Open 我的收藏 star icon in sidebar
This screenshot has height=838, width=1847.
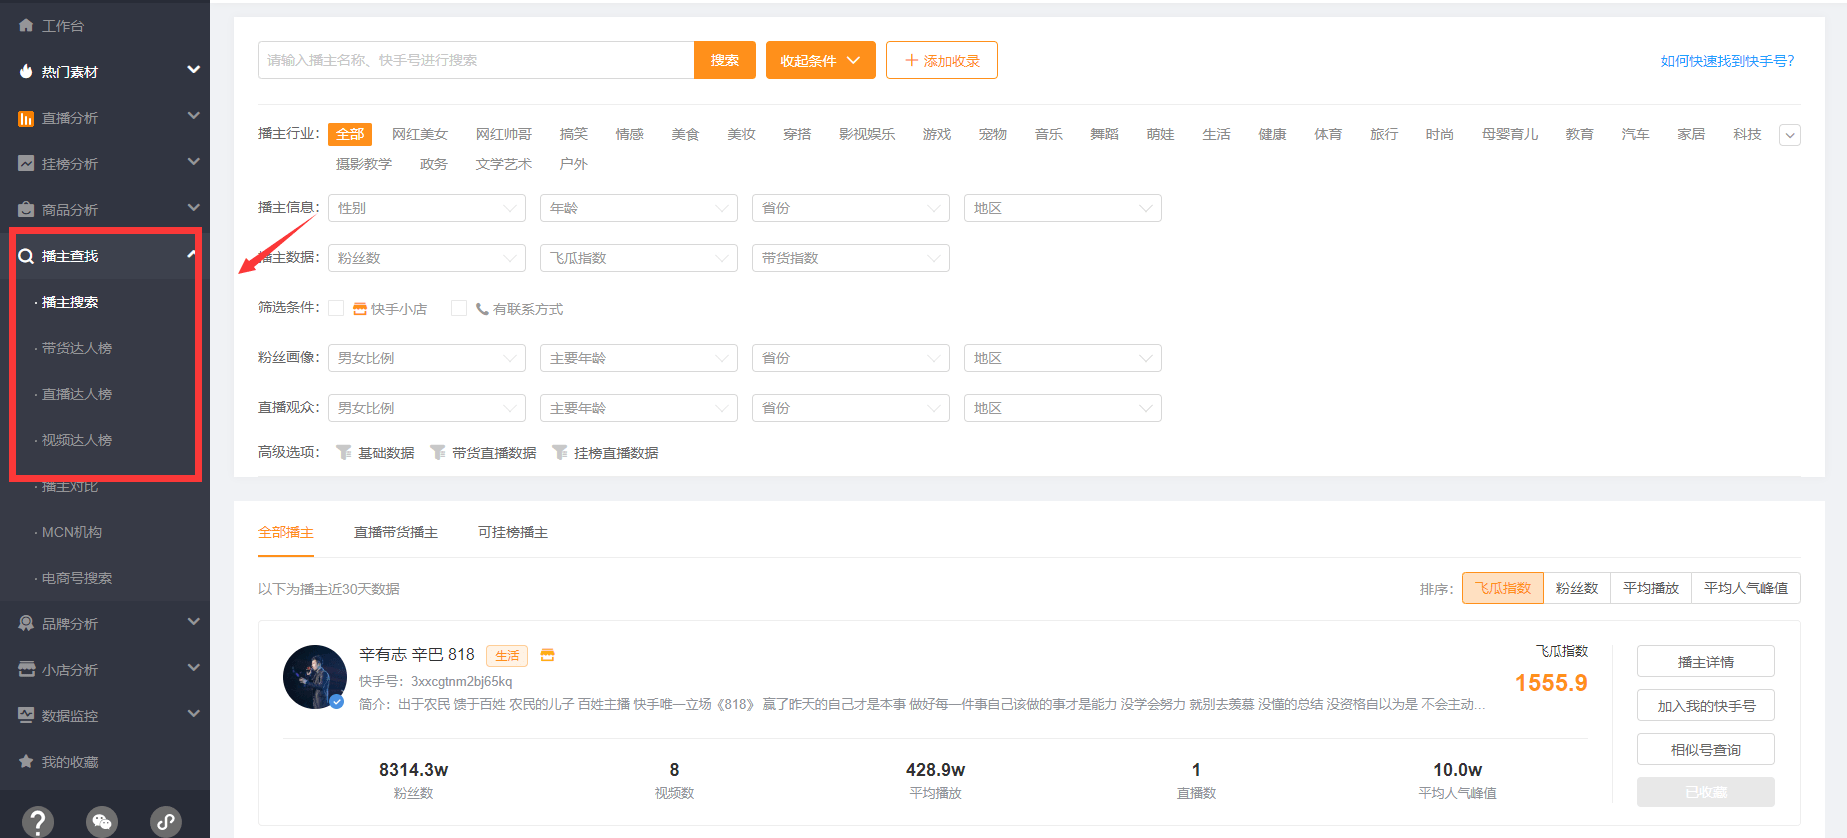(26, 761)
